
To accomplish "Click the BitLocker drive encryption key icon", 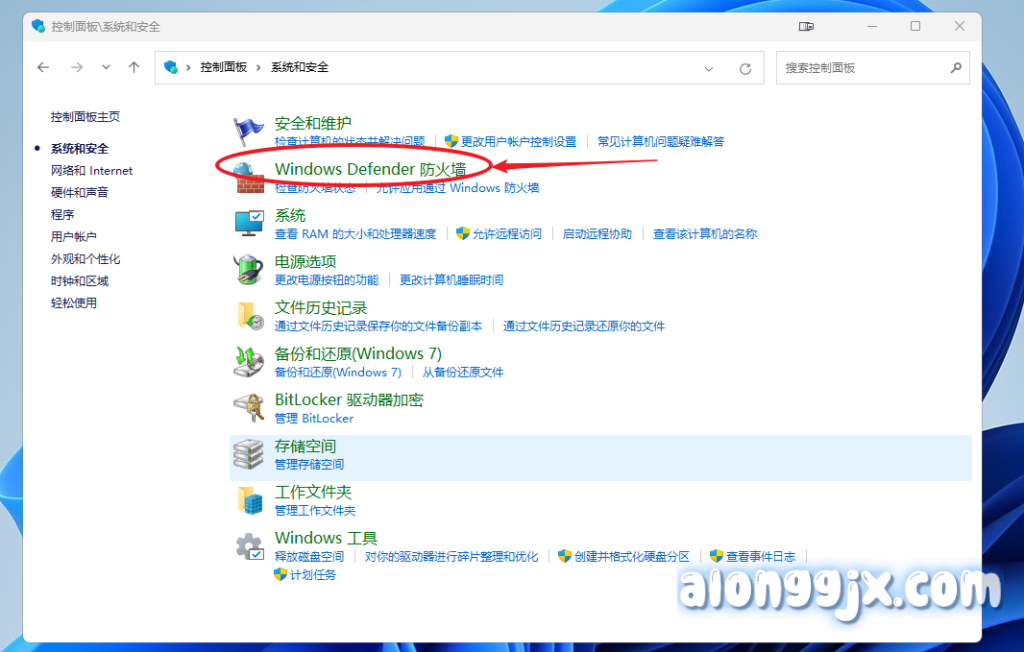I will point(248,407).
